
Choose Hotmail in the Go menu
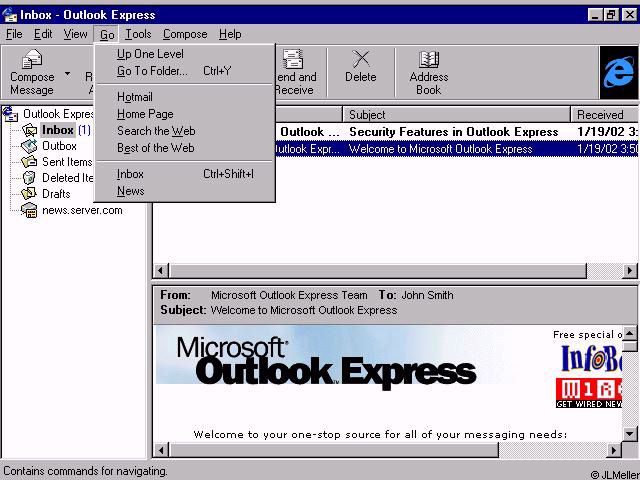coord(185,97)
